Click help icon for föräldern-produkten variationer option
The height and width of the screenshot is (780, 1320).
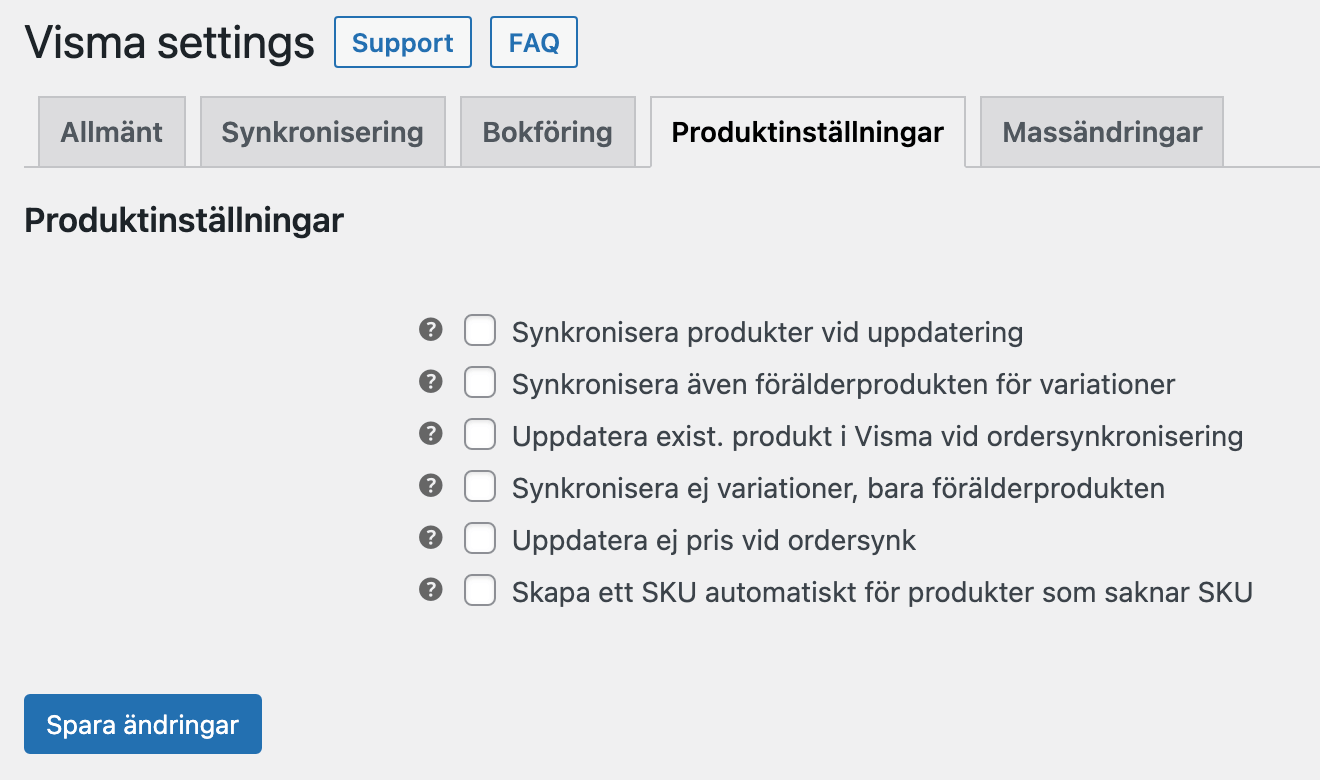[430, 381]
